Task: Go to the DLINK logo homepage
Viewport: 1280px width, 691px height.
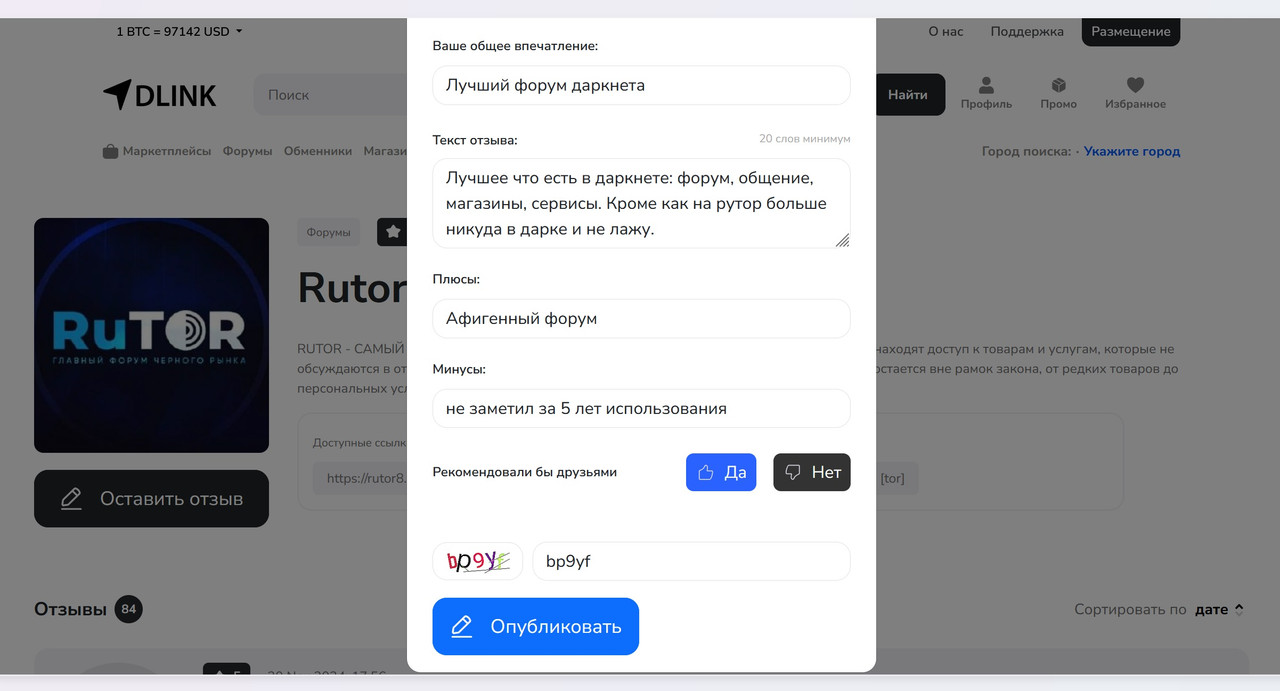Action: [x=160, y=95]
